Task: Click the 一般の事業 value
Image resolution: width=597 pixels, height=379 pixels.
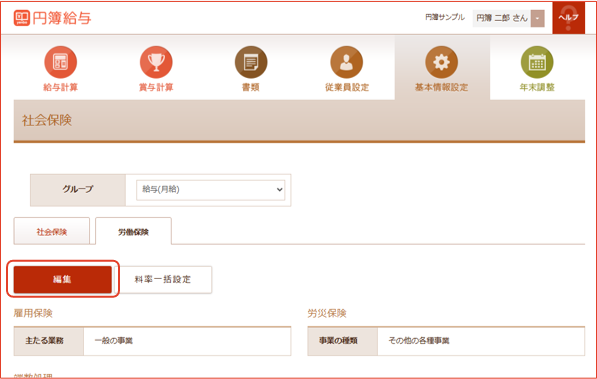Action: pyautogui.click(x=114, y=341)
